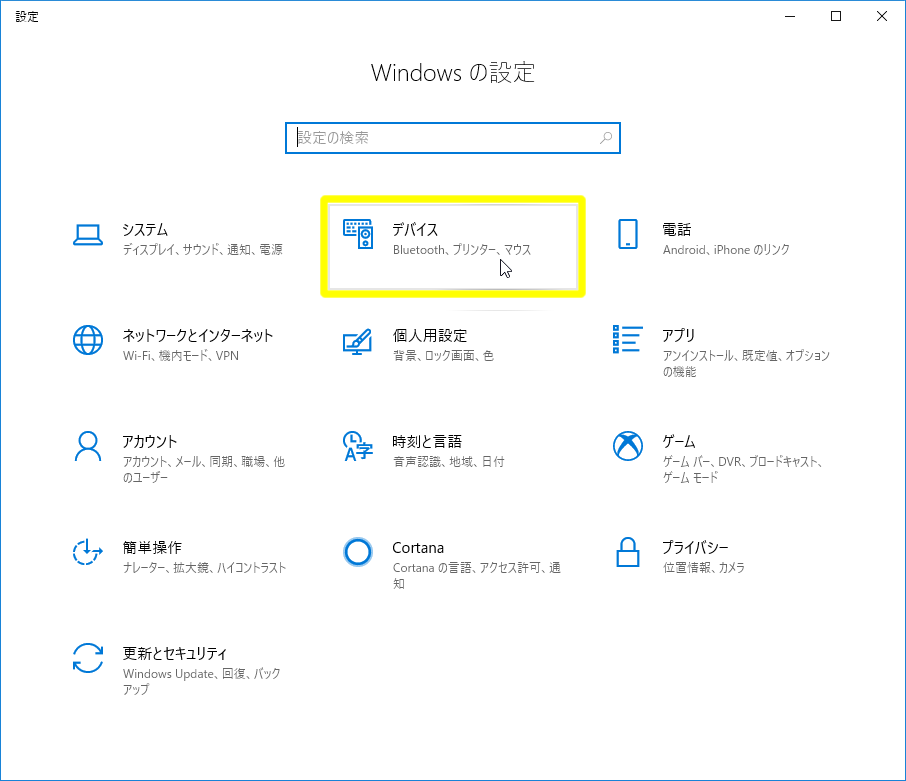This screenshot has width=906, height=781.
Task: Click text Bluetooth、プリンター、マウス
Action: (462, 250)
